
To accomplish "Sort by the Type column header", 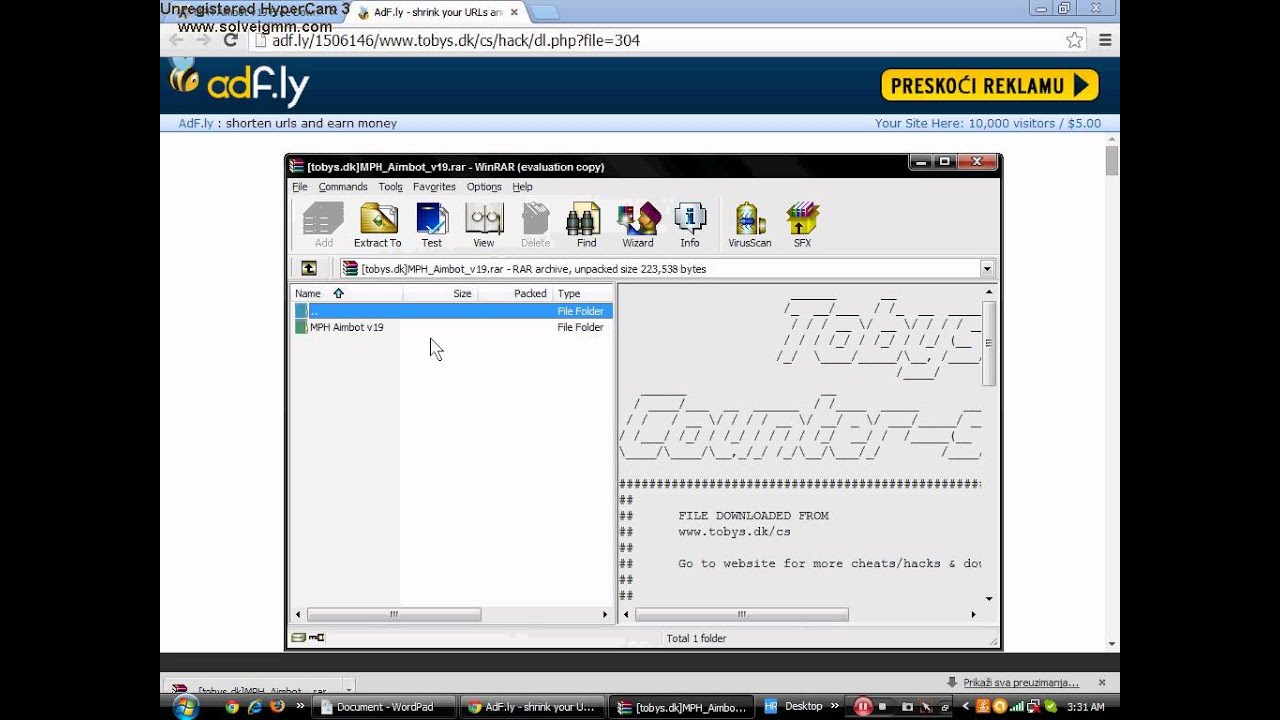I will tap(583, 293).
